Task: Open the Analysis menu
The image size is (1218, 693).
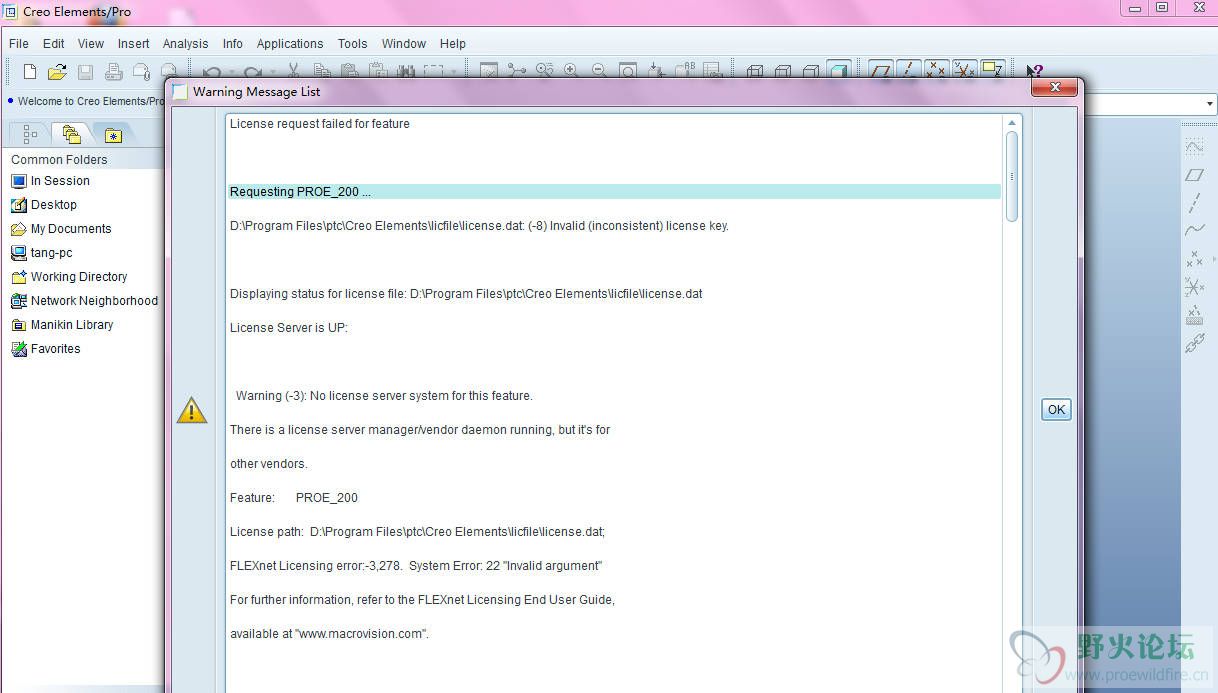Action: click(186, 44)
